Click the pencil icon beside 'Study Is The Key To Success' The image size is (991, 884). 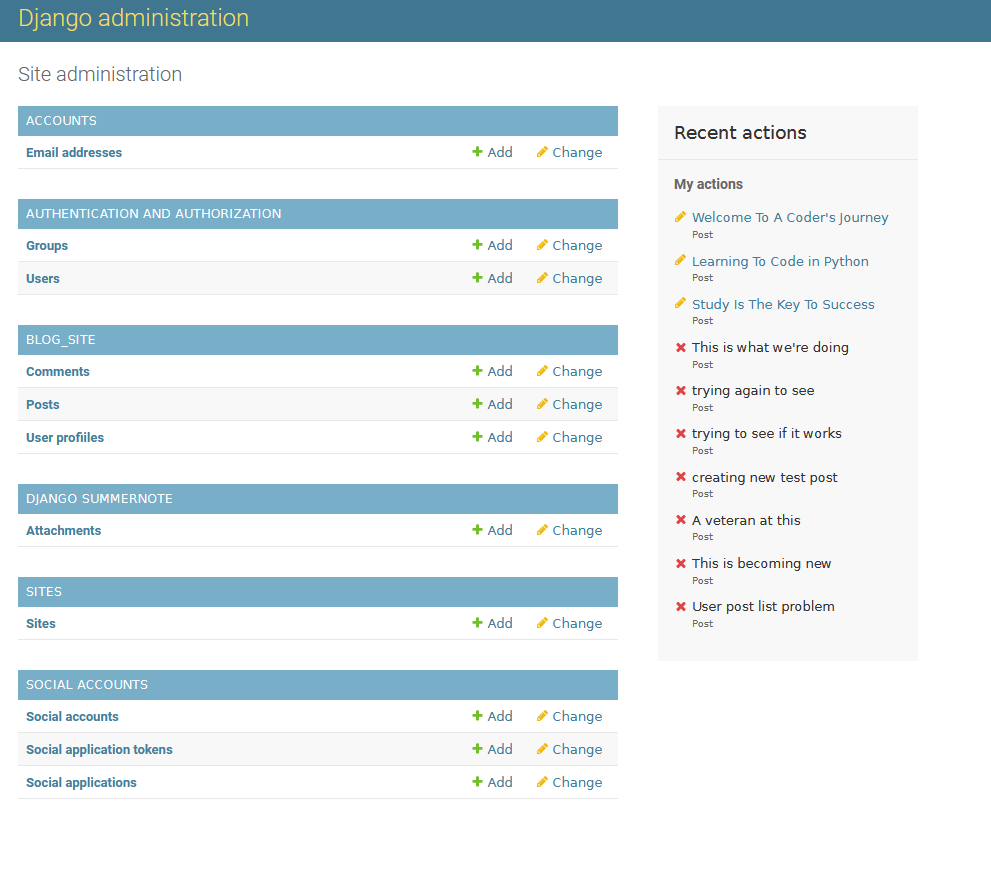tap(681, 304)
